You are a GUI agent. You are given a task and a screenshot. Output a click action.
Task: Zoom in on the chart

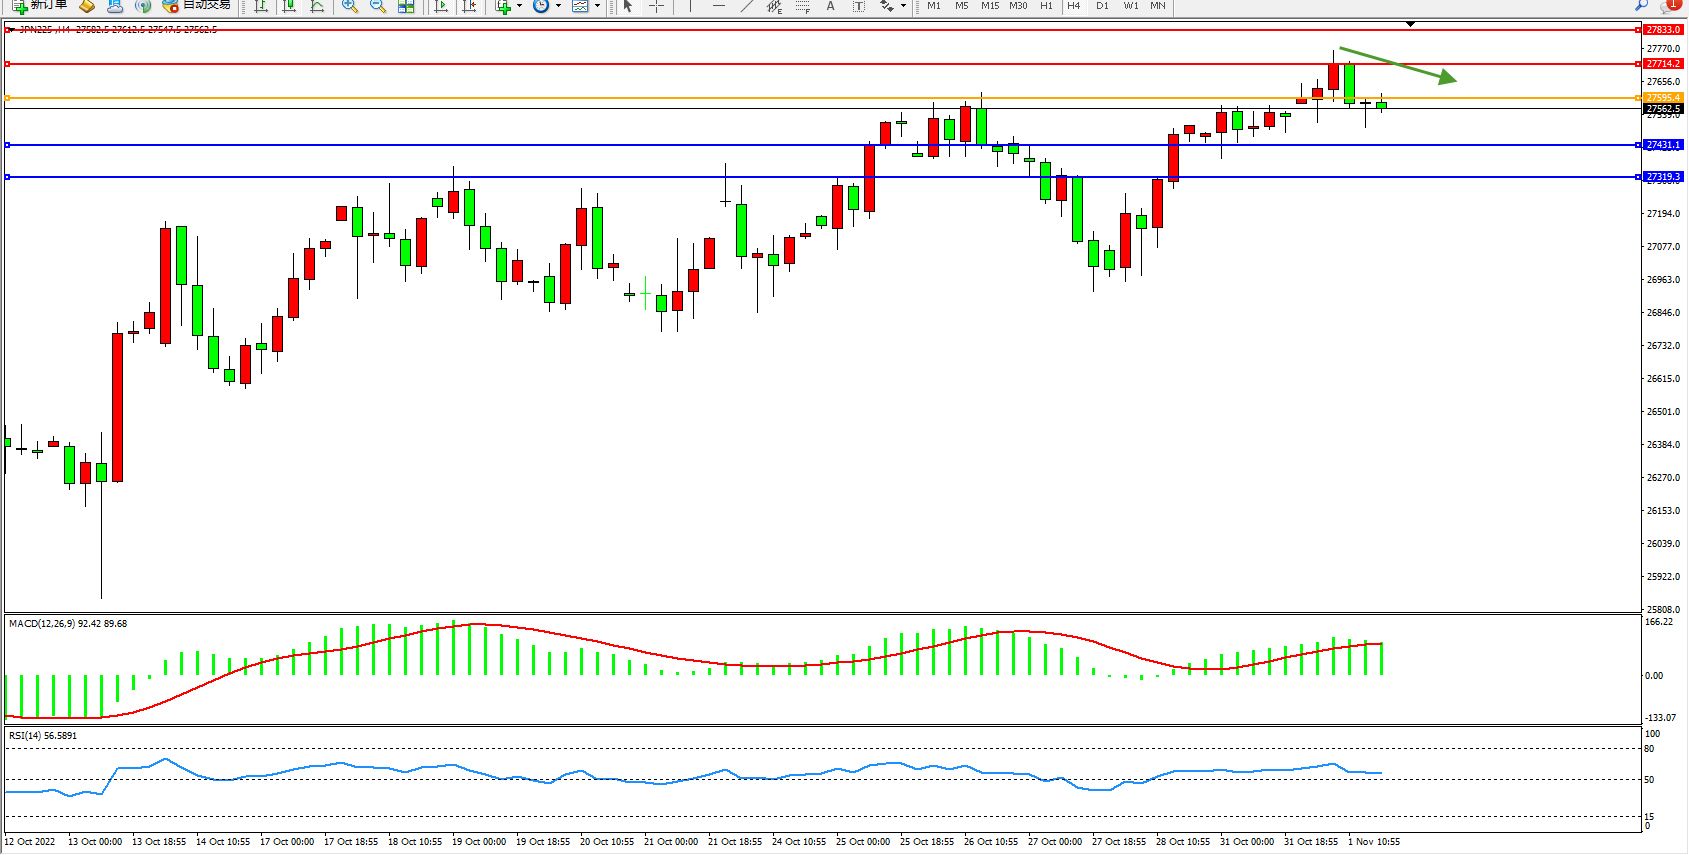pyautogui.click(x=349, y=6)
